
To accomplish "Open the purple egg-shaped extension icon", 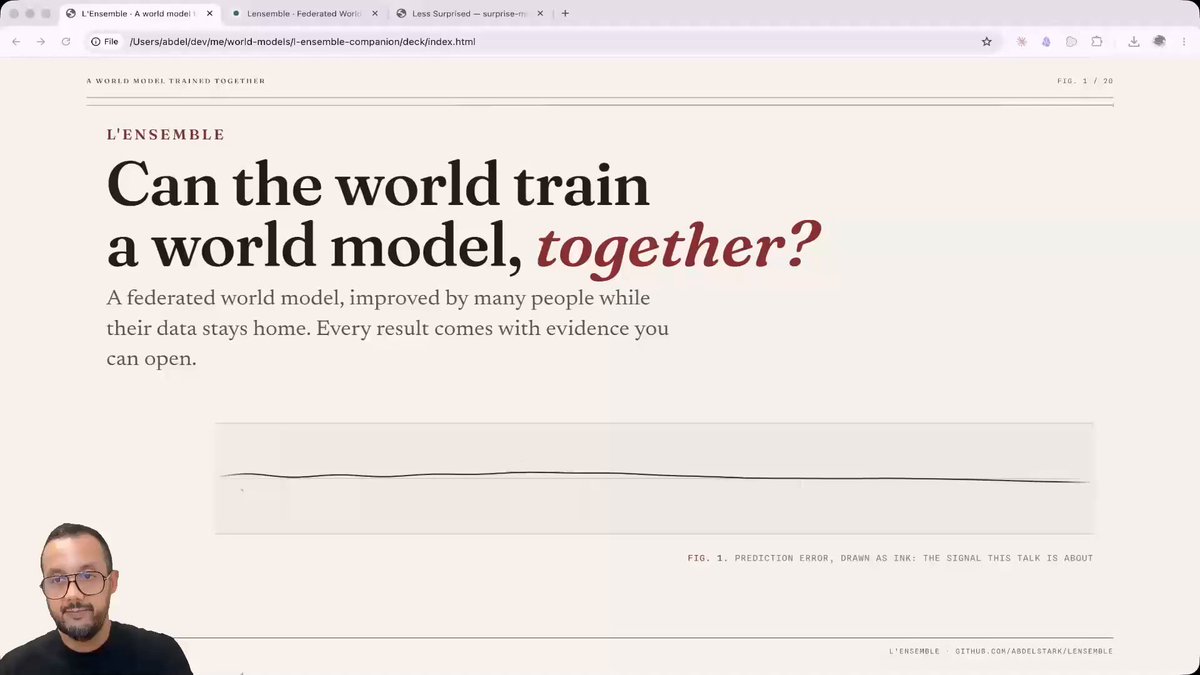I will pyautogui.click(x=1046, y=42).
